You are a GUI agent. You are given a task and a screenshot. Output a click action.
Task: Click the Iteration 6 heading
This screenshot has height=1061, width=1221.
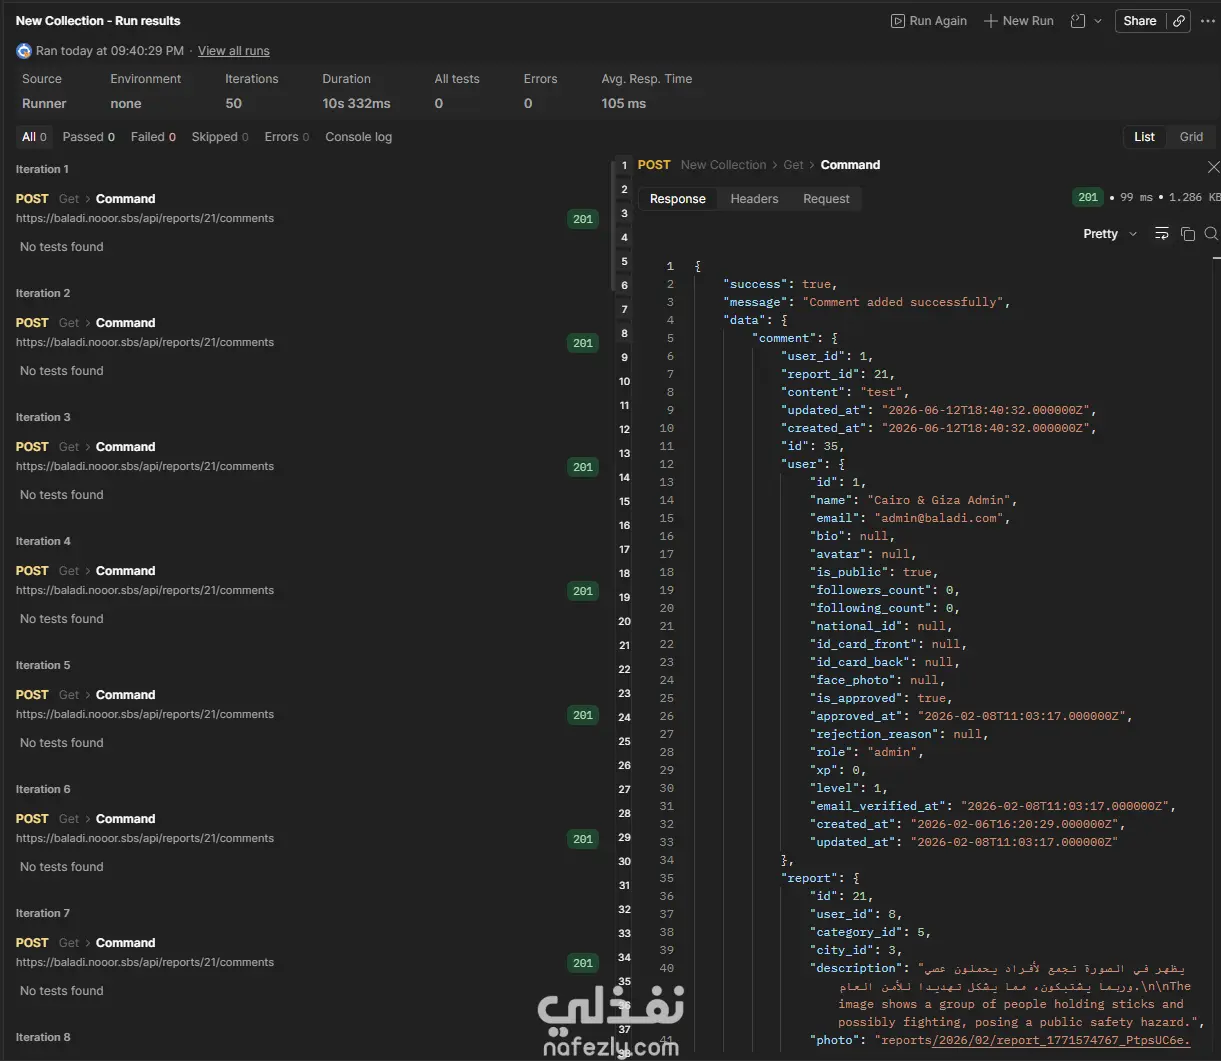(x=43, y=790)
